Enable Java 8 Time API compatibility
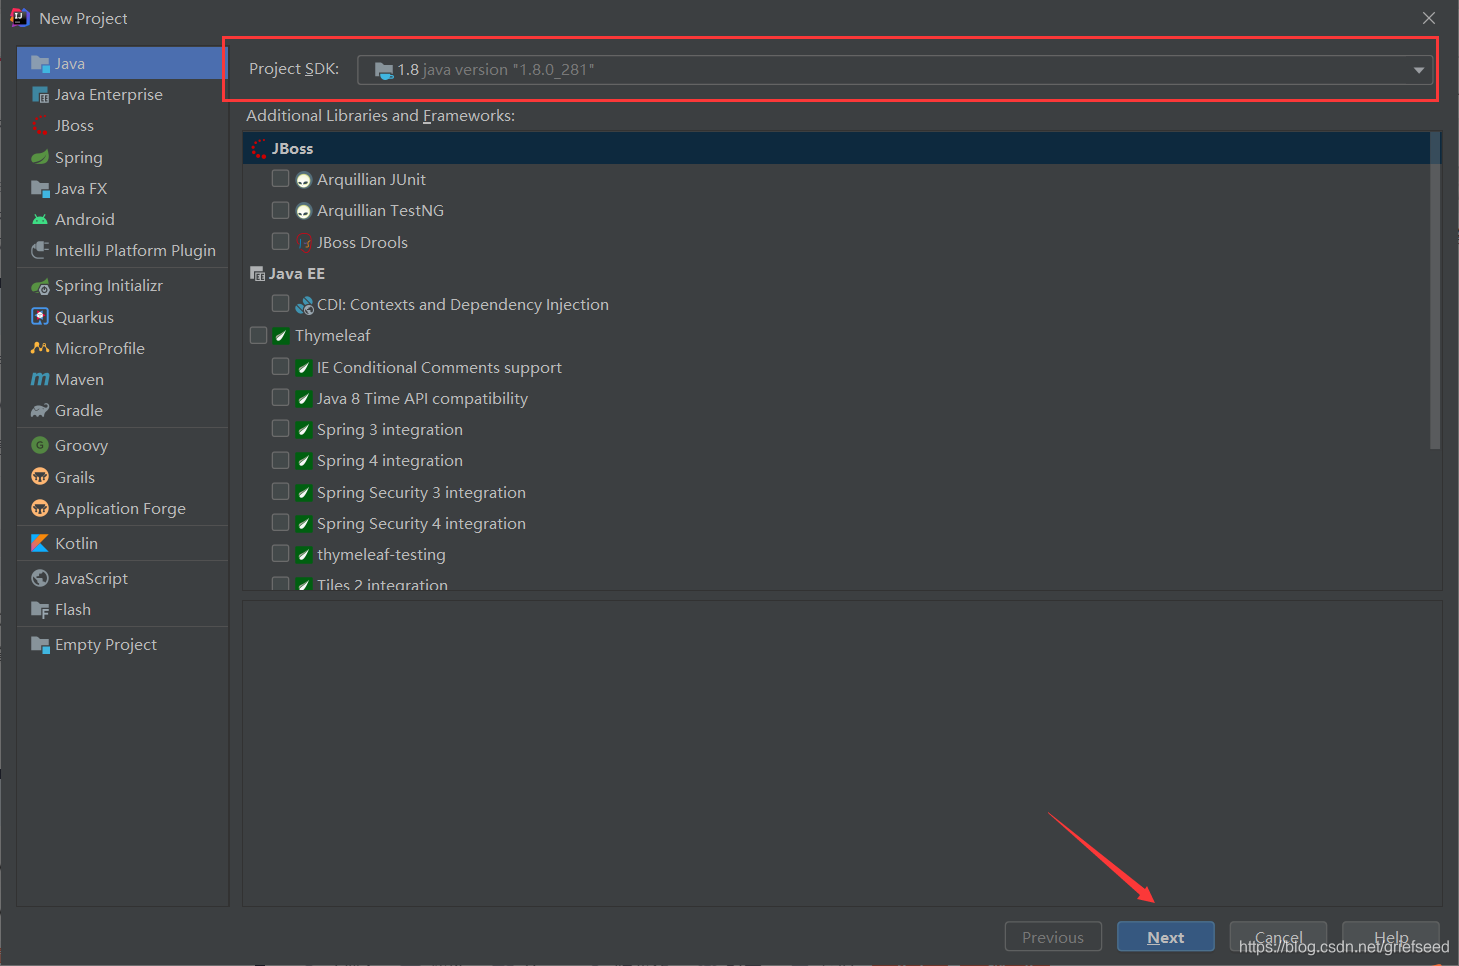 pyautogui.click(x=281, y=398)
